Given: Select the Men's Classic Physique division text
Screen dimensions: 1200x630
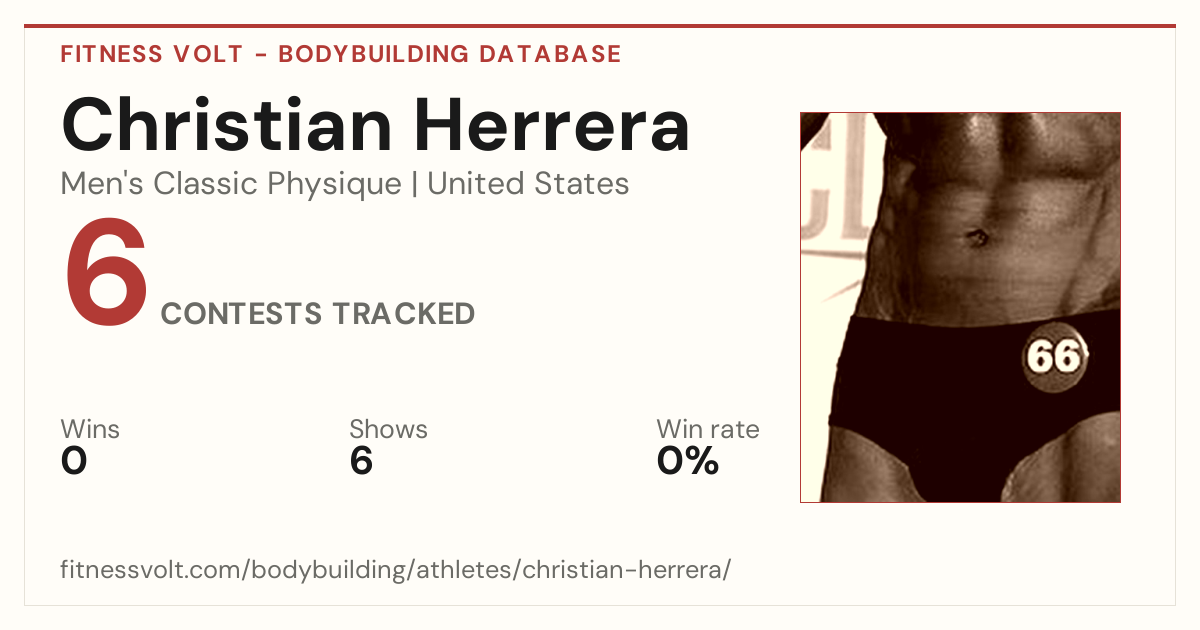Looking at the screenshot, I should [230, 184].
